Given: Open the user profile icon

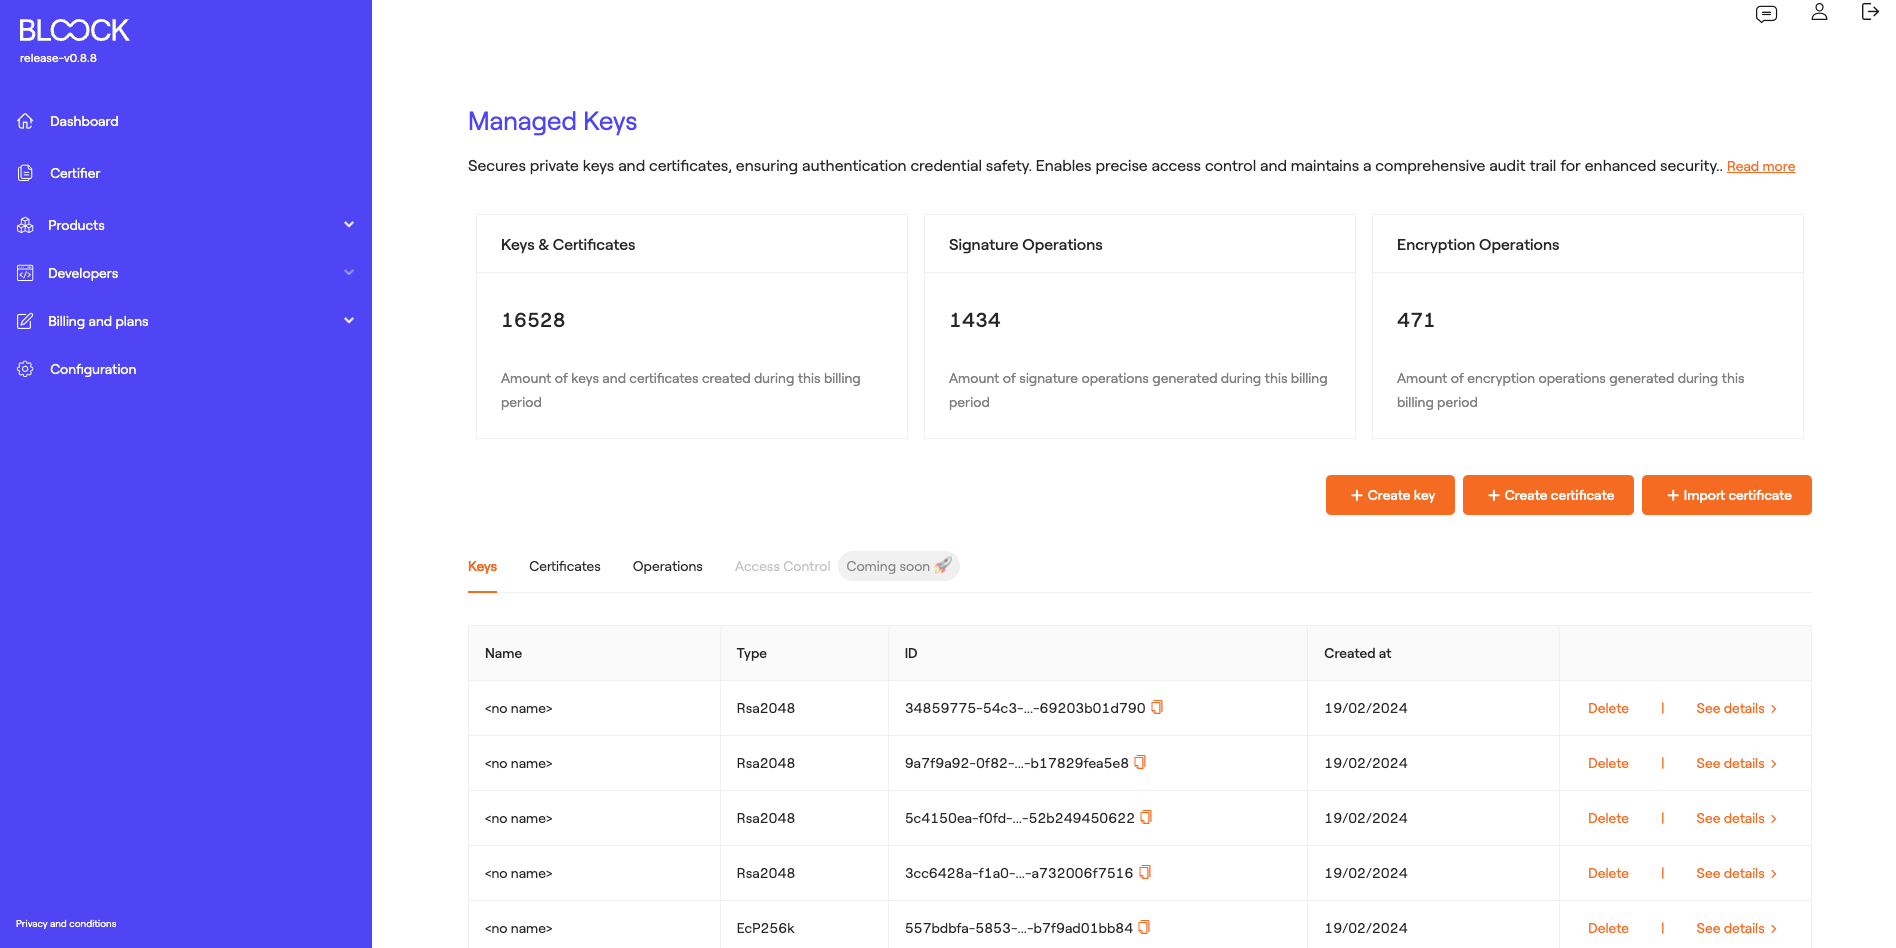Looking at the screenshot, I should click(1819, 12).
